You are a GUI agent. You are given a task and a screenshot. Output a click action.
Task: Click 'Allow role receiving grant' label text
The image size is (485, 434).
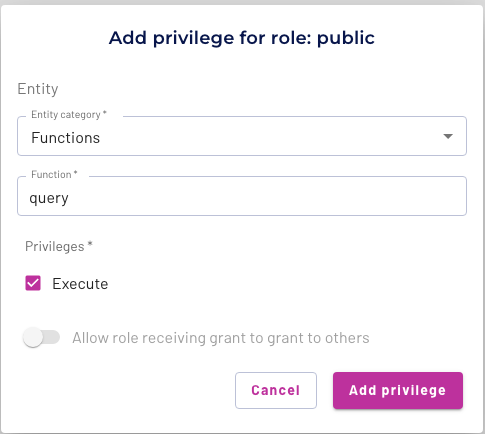(x=221, y=338)
